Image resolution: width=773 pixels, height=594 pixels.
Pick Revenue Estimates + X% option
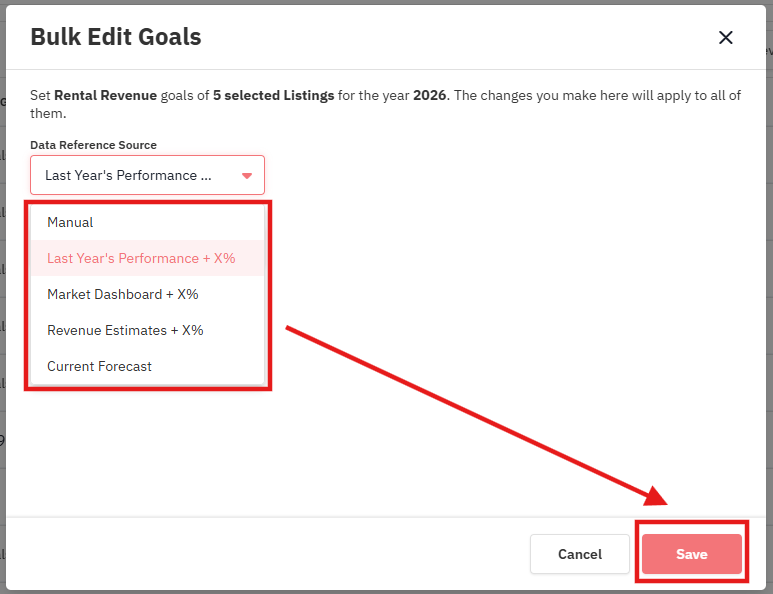click(147, 330)
